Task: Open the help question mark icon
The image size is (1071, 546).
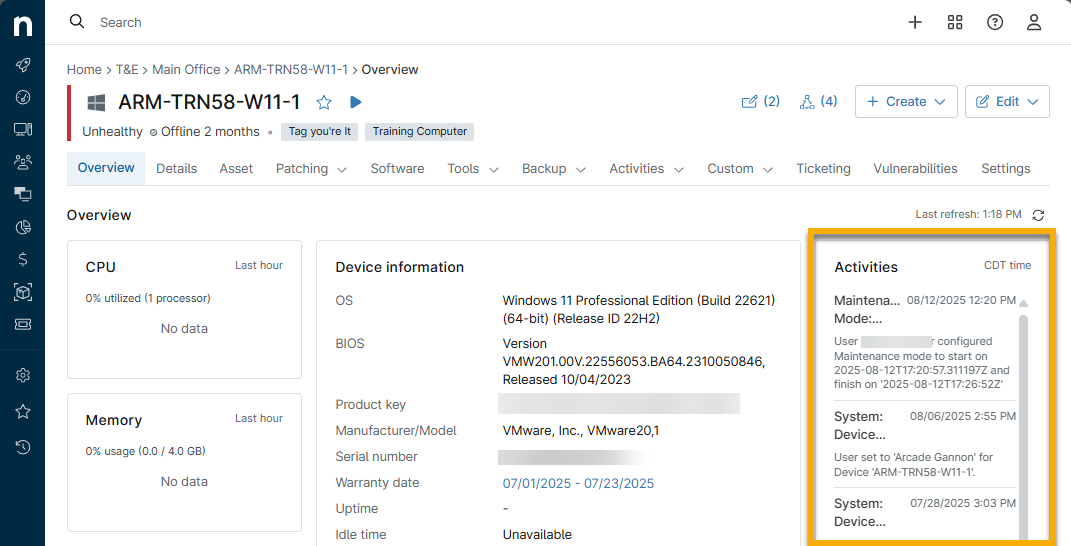Action: point(995,22)
